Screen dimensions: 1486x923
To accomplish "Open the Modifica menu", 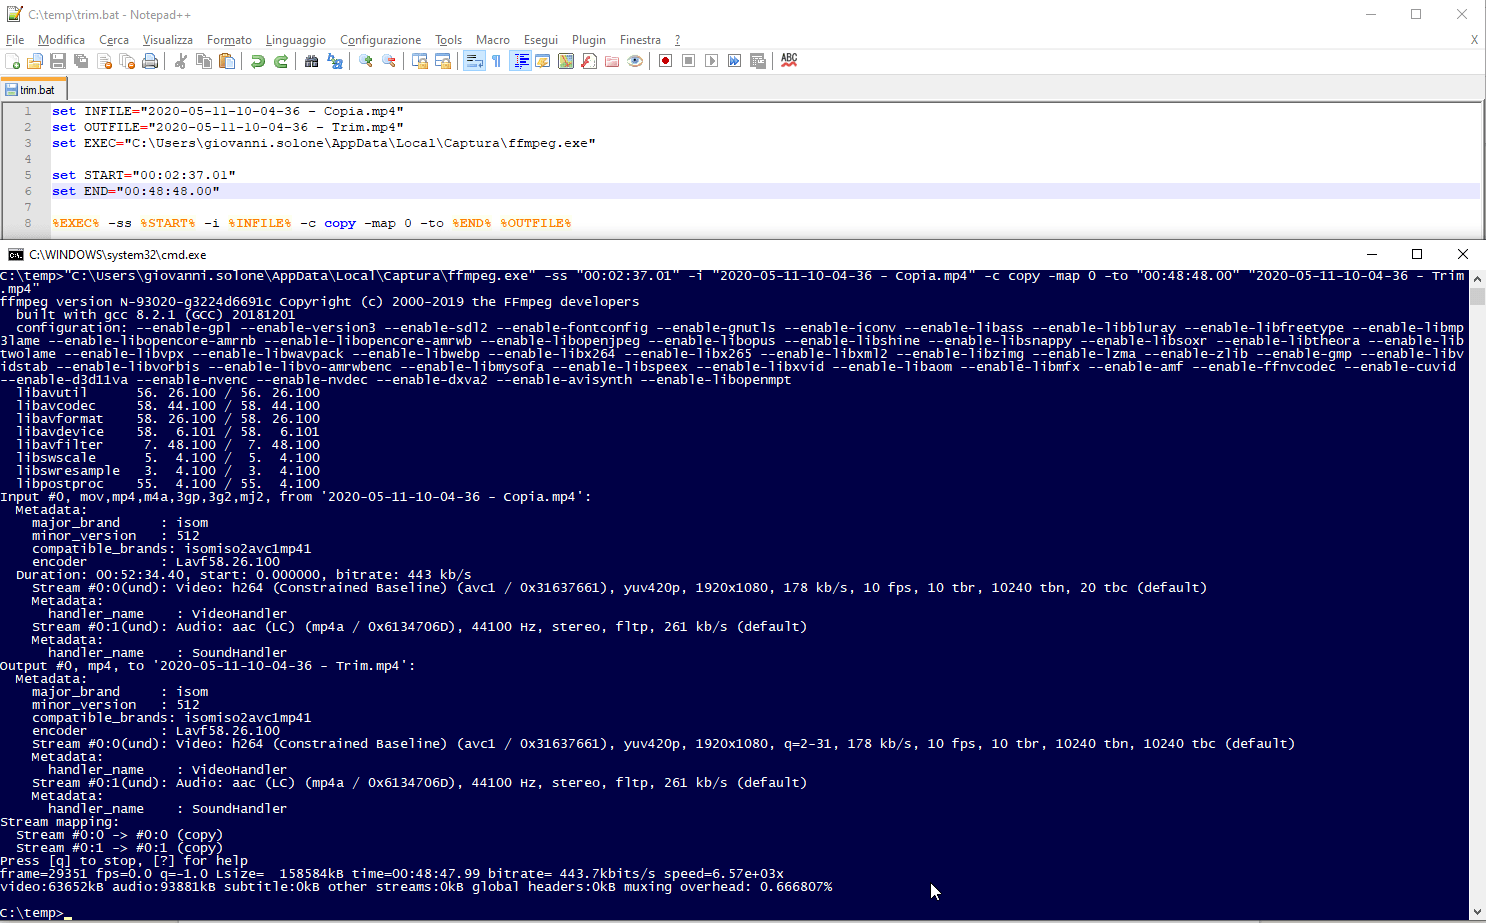I will (x=61, y=40).
